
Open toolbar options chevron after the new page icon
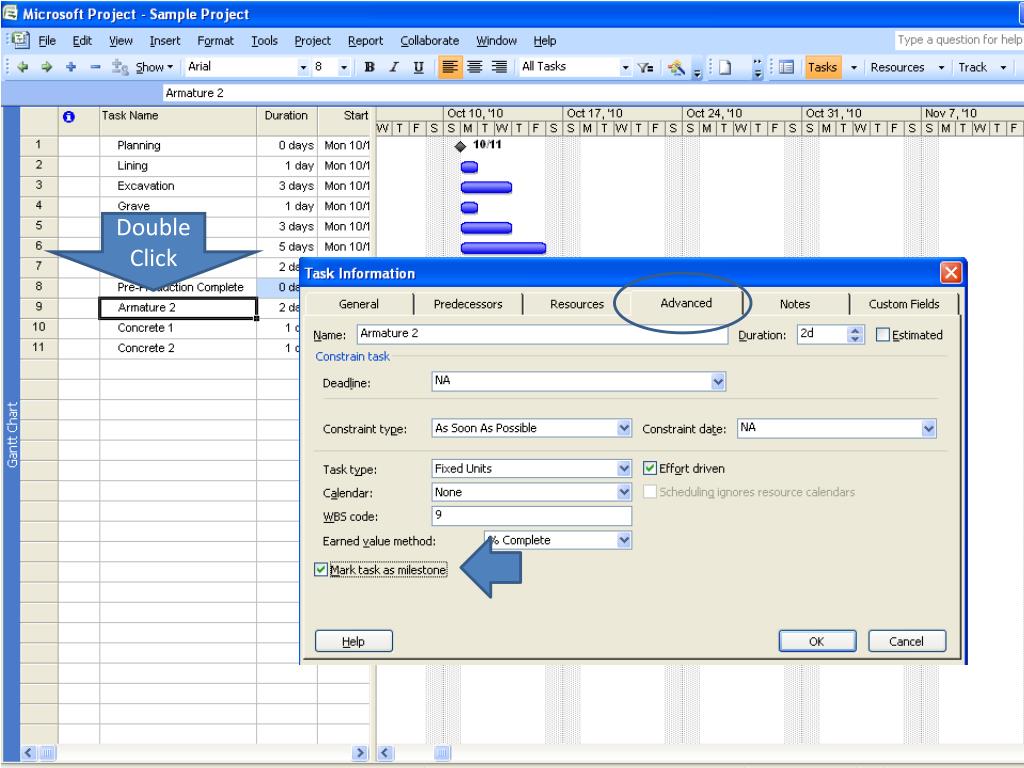point(758,67)
